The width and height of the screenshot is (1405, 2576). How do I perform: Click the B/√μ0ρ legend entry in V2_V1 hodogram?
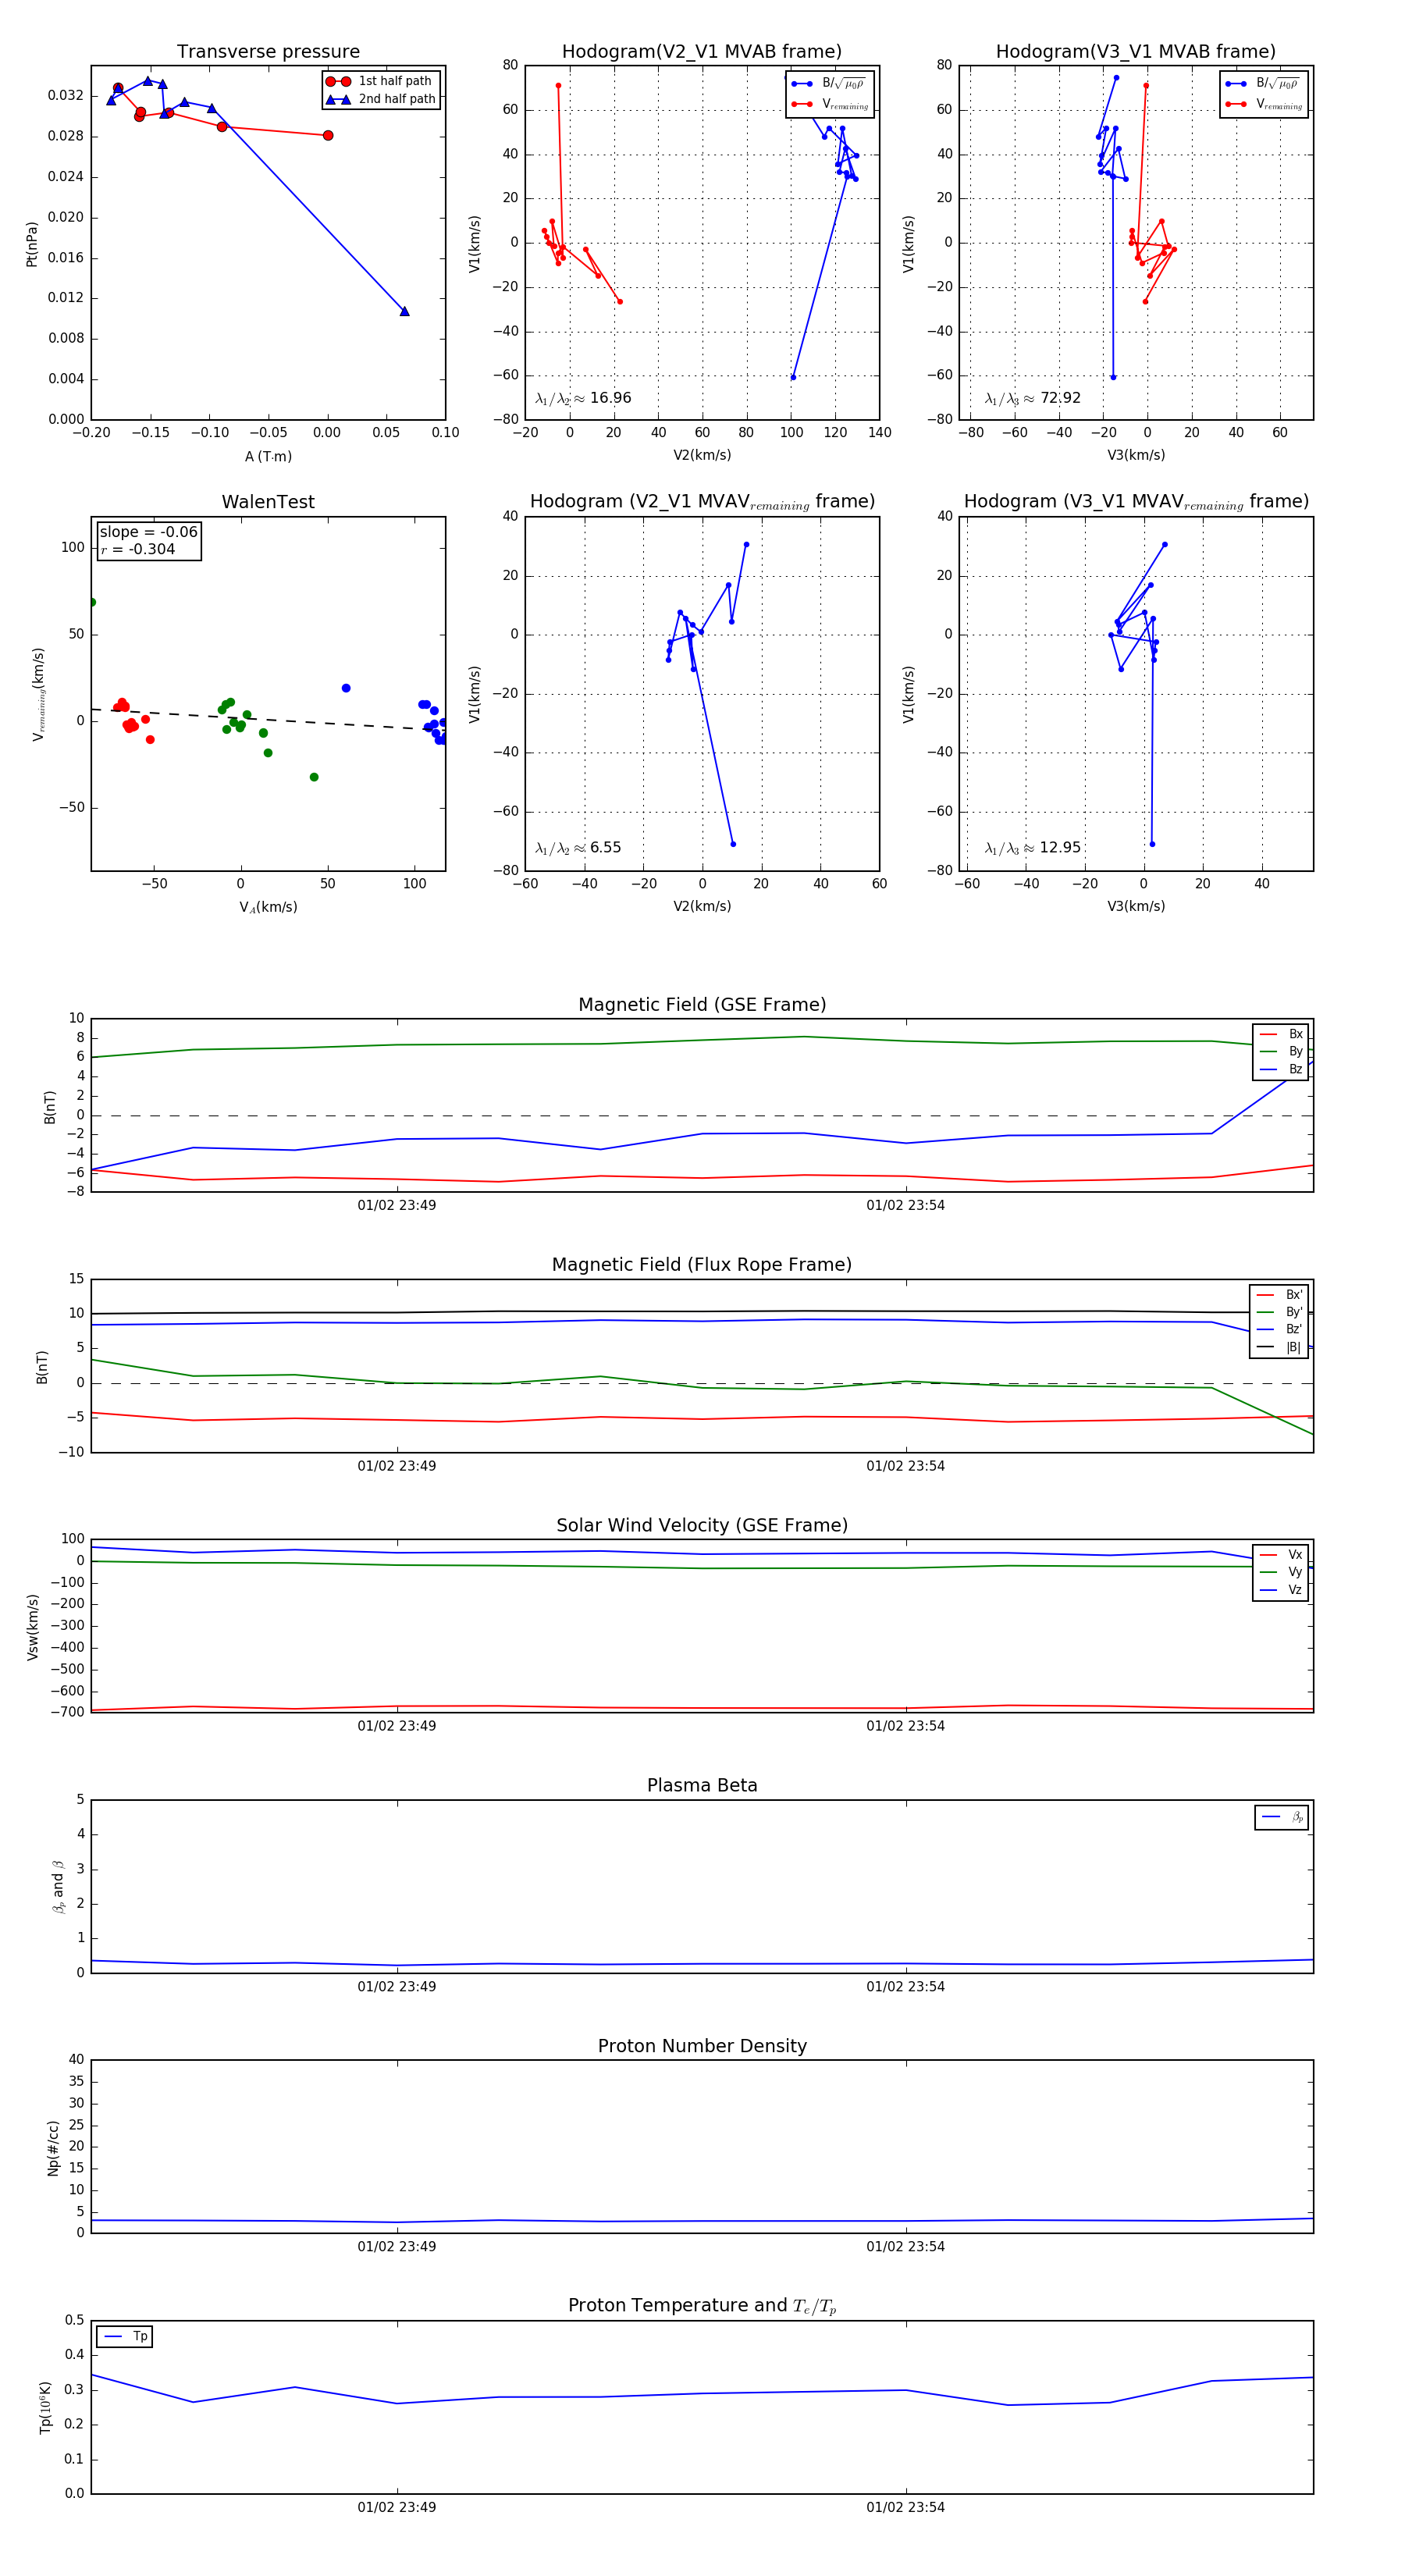click(829, 84)
